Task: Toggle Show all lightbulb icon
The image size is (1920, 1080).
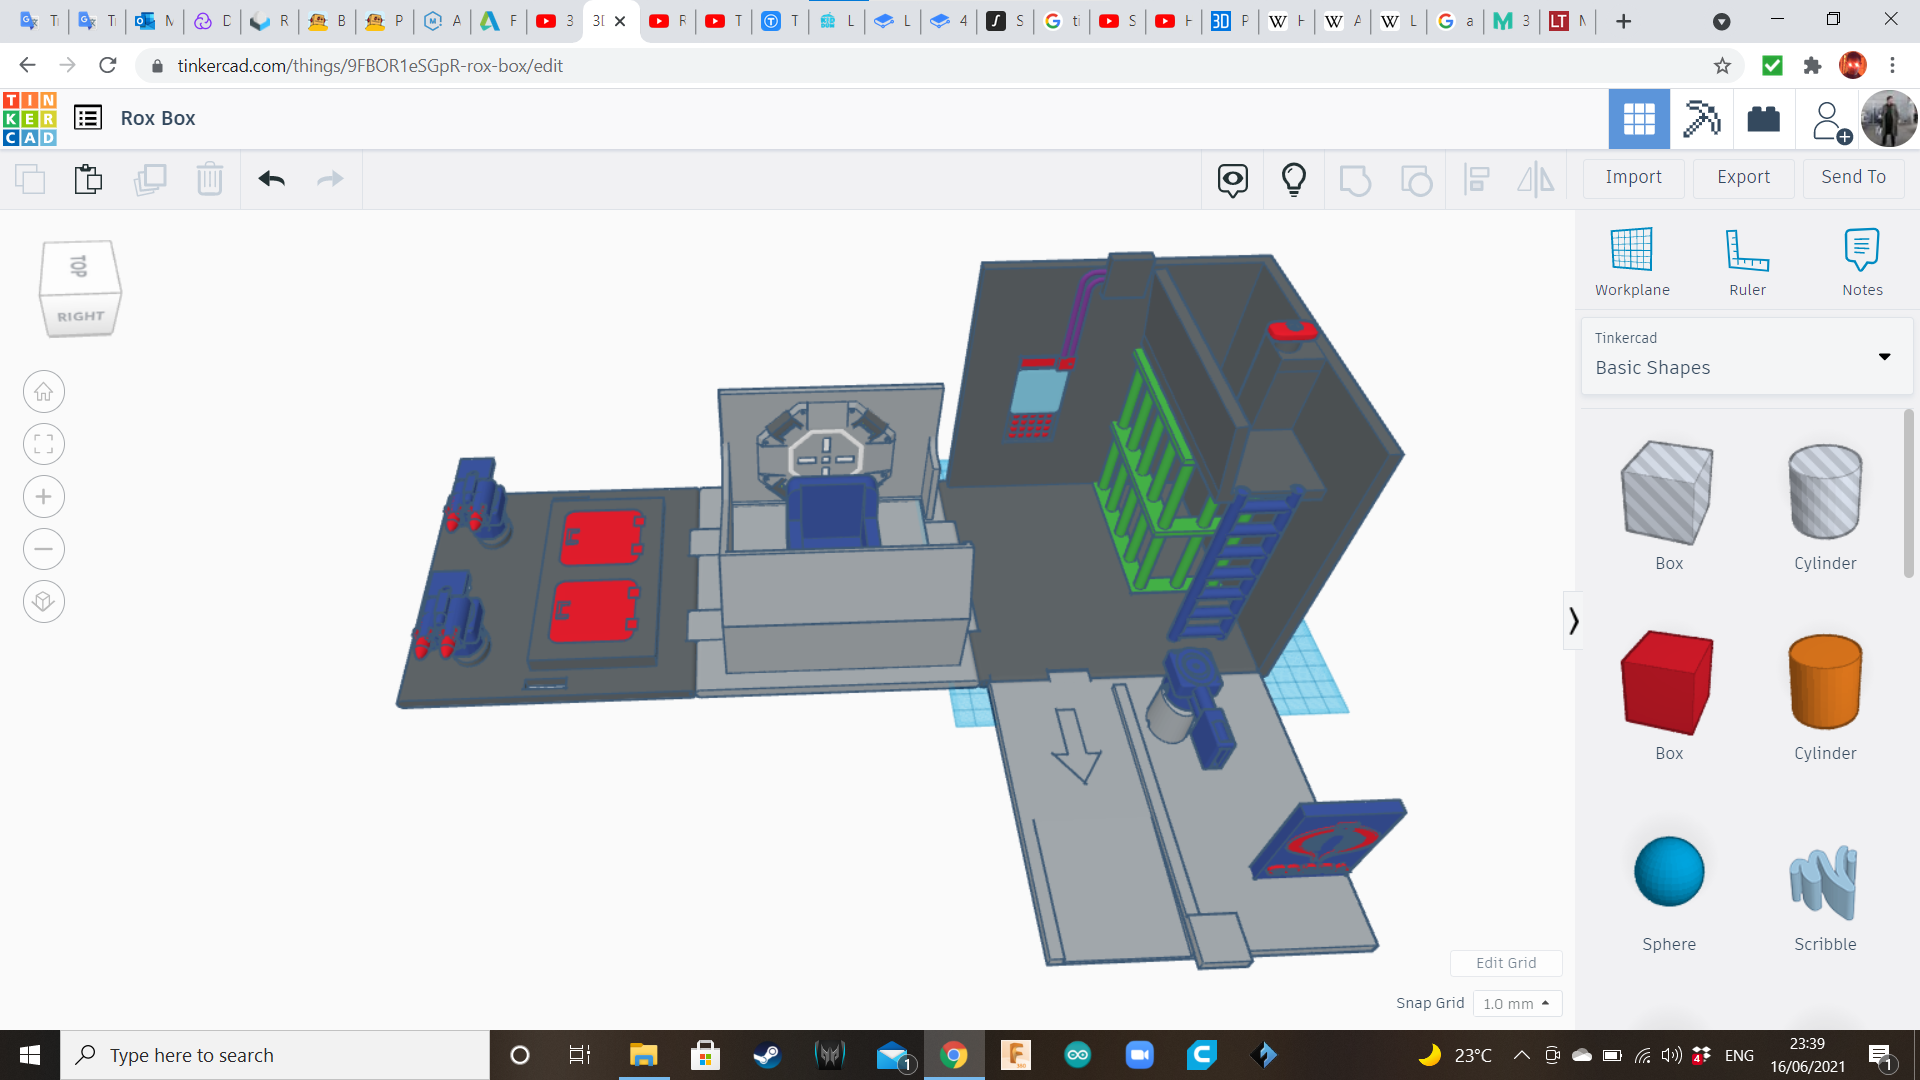Action: coord(1293,180)
